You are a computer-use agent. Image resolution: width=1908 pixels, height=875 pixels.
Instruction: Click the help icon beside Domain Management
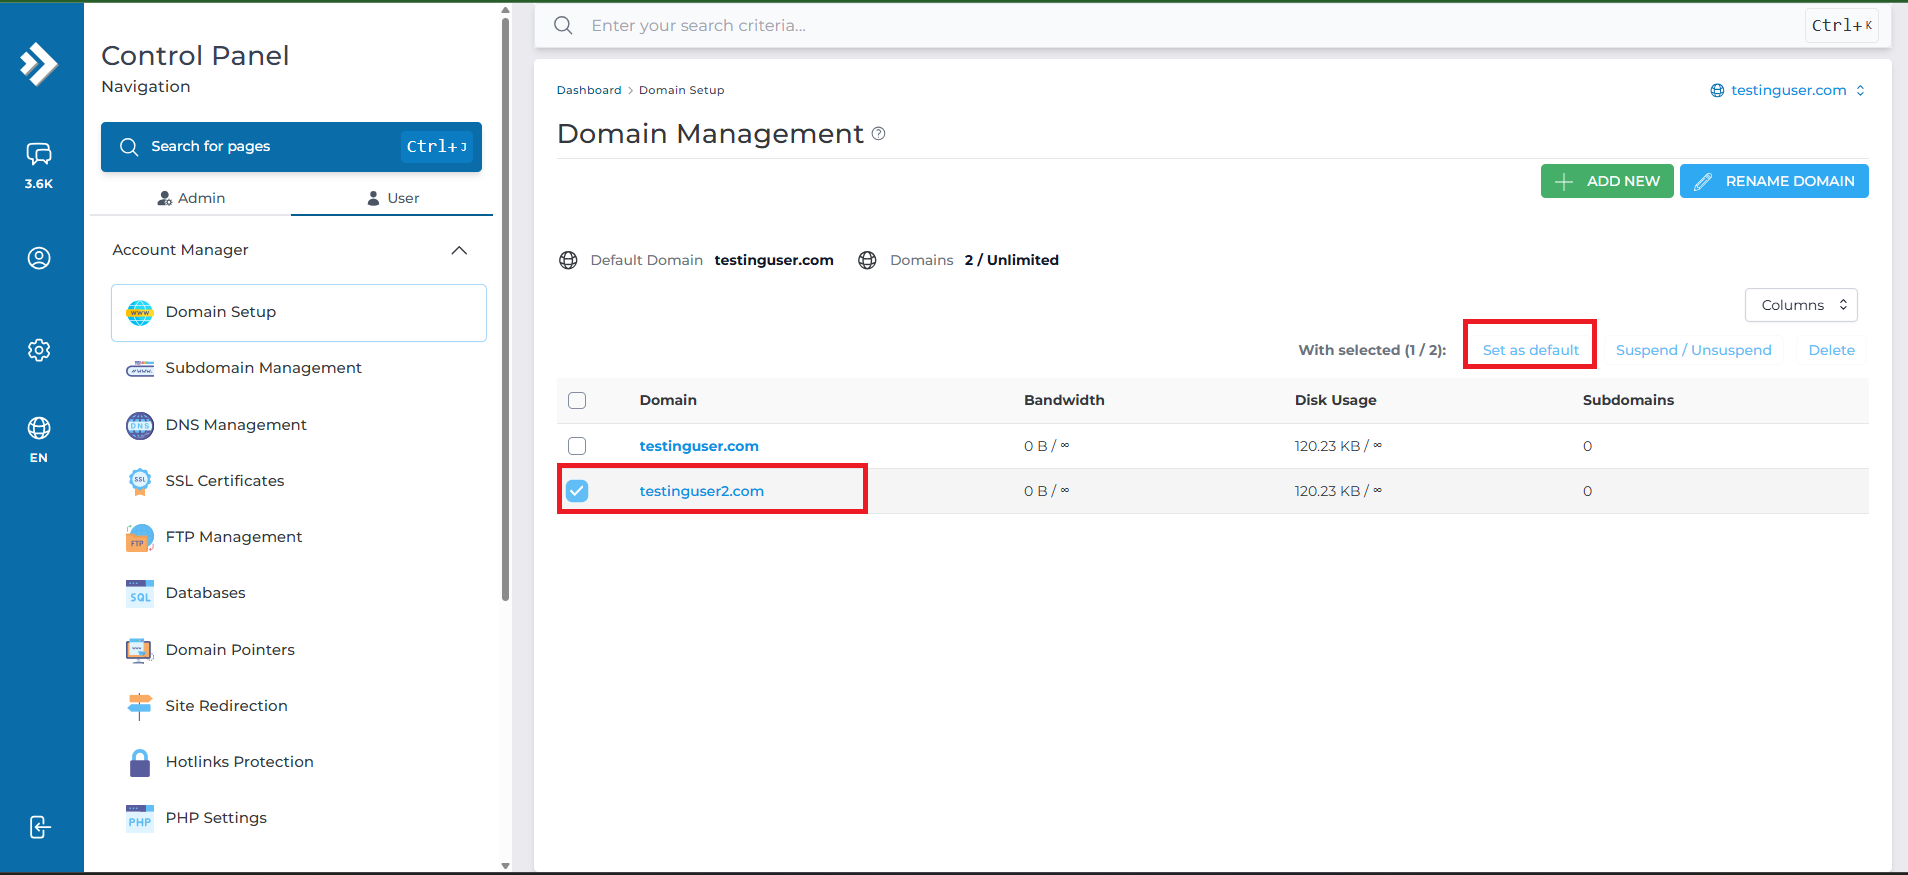[878, 133]
